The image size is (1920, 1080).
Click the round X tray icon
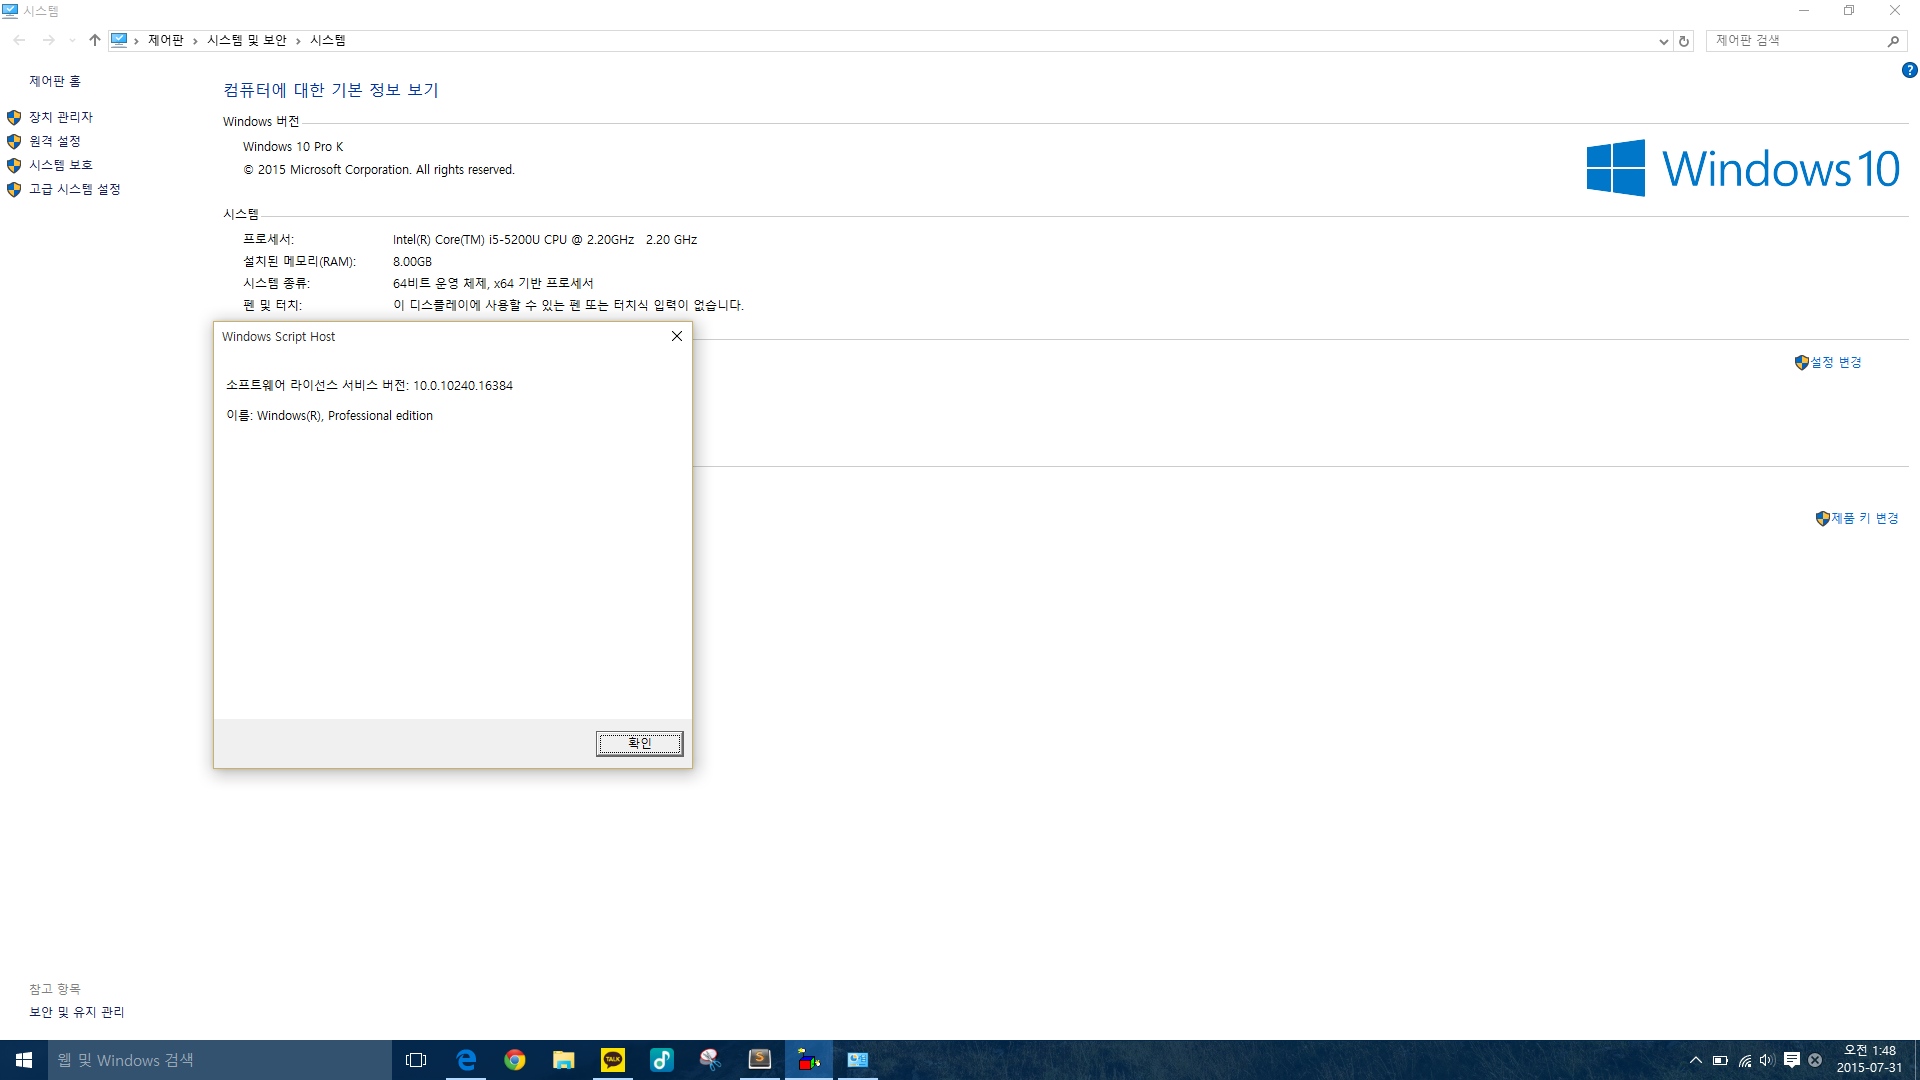(x=1815, y=1060)
